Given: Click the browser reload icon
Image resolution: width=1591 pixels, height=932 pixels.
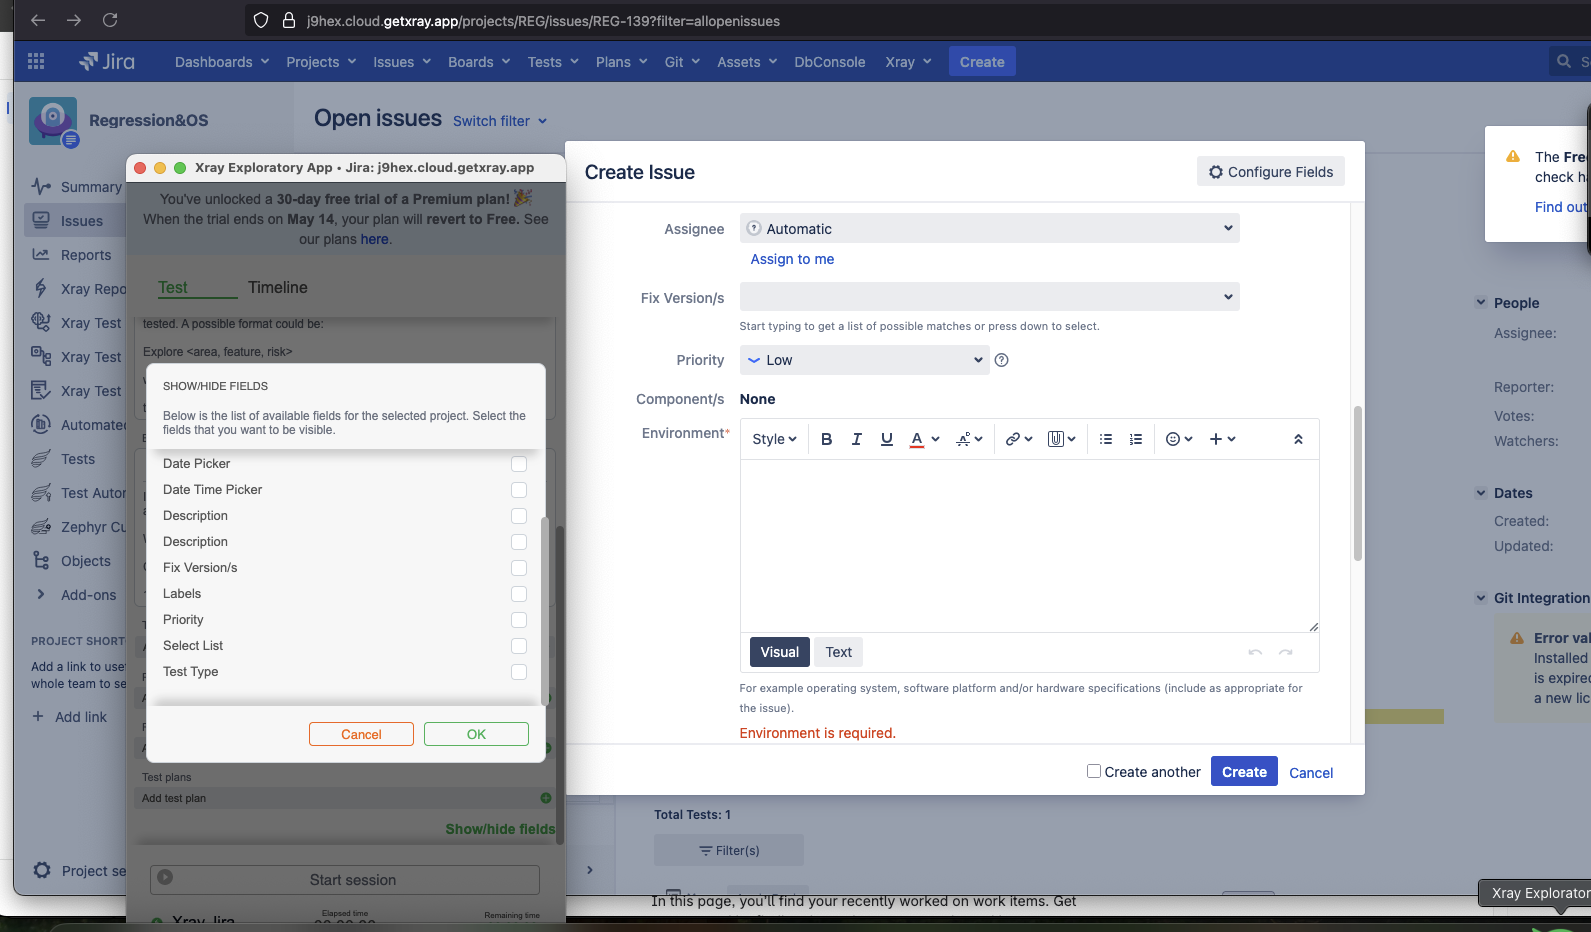Looking at the screenshot, I should coord(110,20).
